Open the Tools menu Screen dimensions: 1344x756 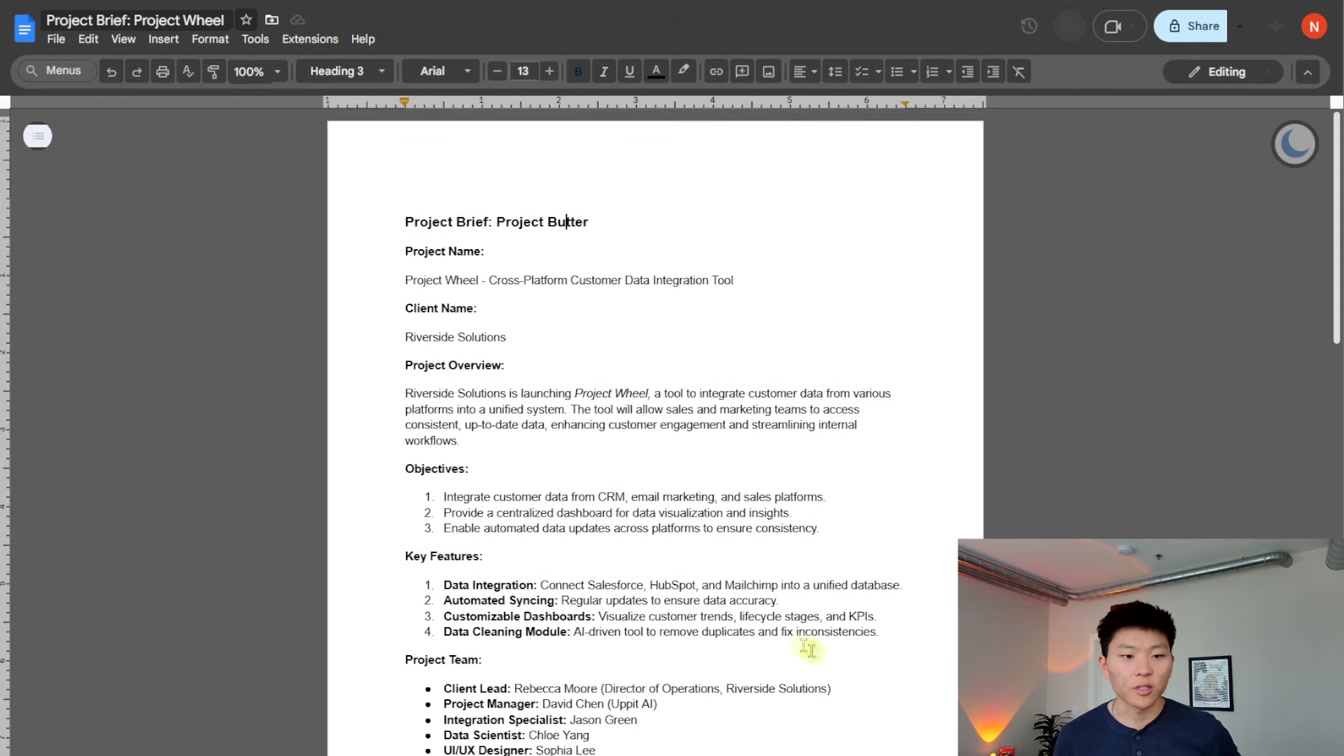(x=255, y=39)
